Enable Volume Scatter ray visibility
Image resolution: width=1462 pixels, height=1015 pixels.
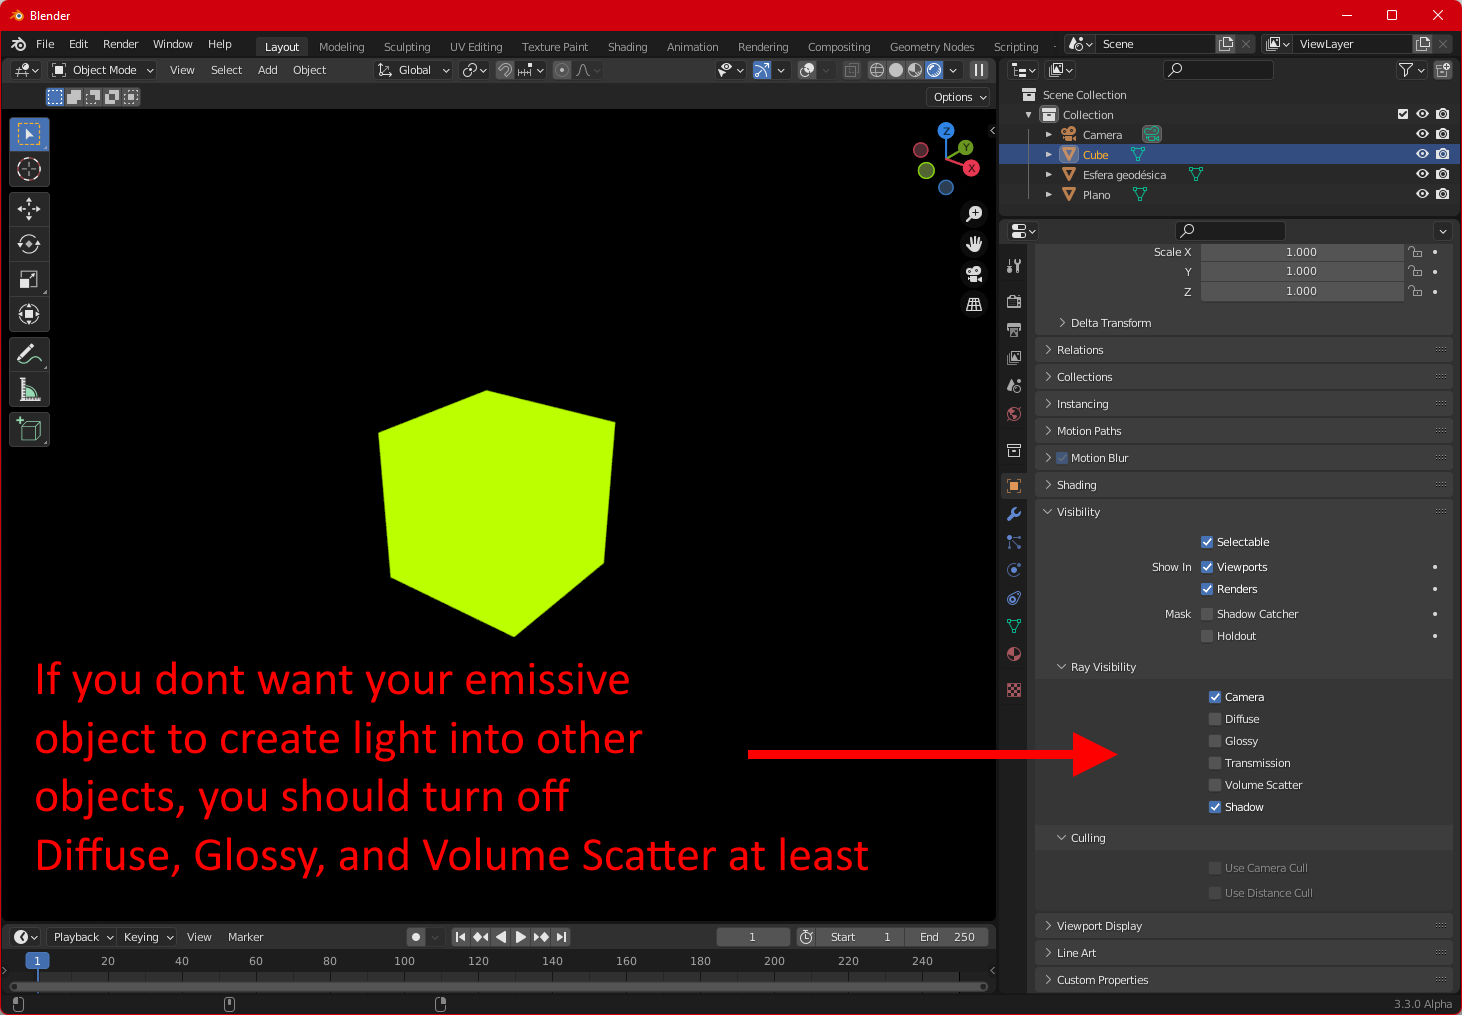tap(1215, 785)
